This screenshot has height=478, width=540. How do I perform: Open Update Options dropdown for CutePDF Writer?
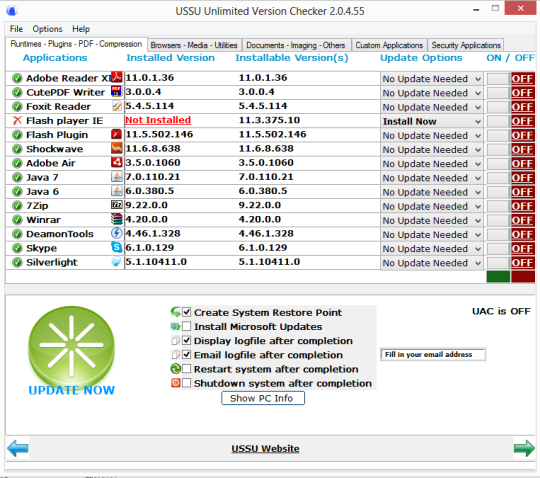tap(432, 93)
